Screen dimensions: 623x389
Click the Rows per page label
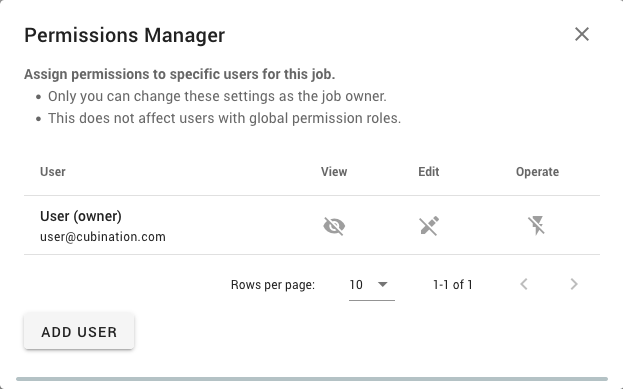pos(273,284)
